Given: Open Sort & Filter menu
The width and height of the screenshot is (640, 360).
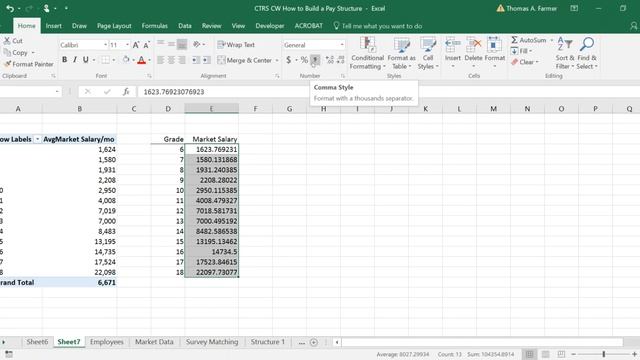Looking at the screenshot, I should point(565,53).
